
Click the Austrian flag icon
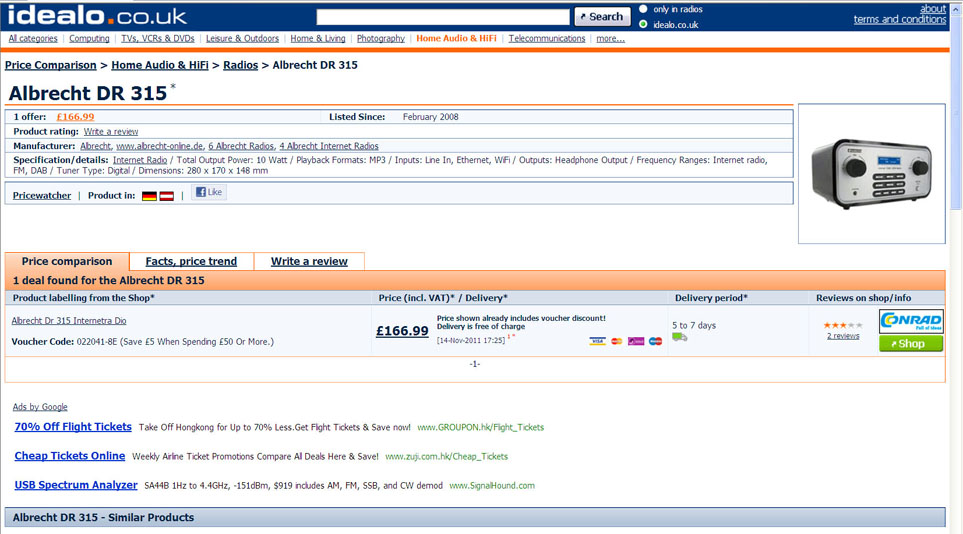click(166, 196)
